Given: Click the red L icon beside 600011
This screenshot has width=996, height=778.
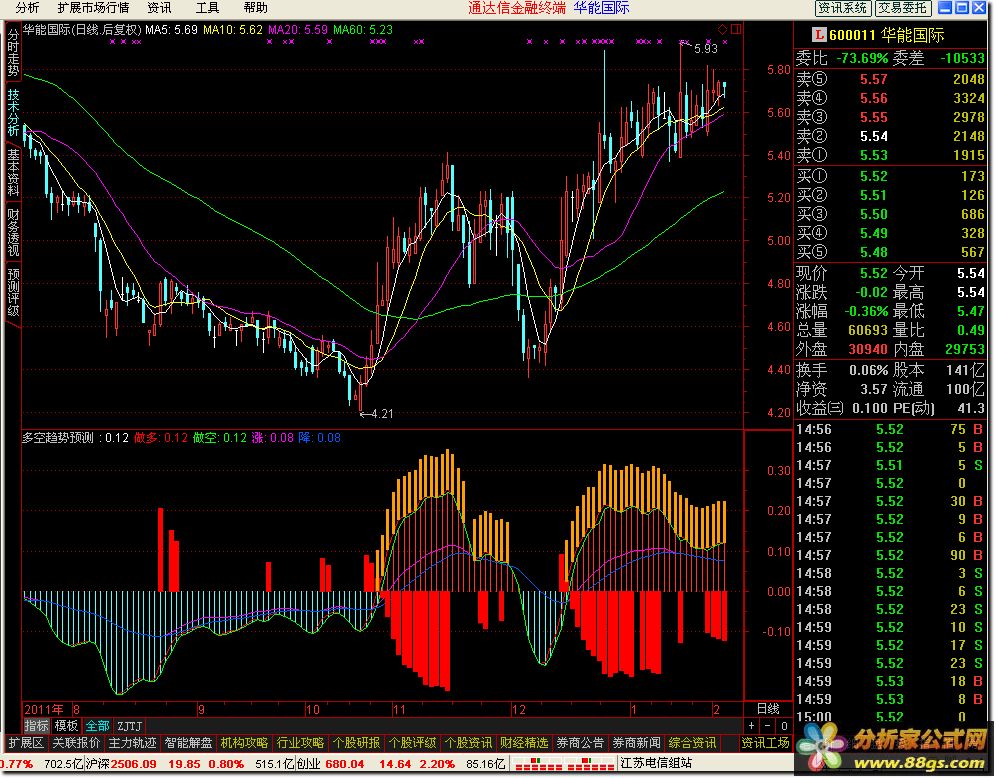Looking at the screenshot, I should tap(819, 35).
